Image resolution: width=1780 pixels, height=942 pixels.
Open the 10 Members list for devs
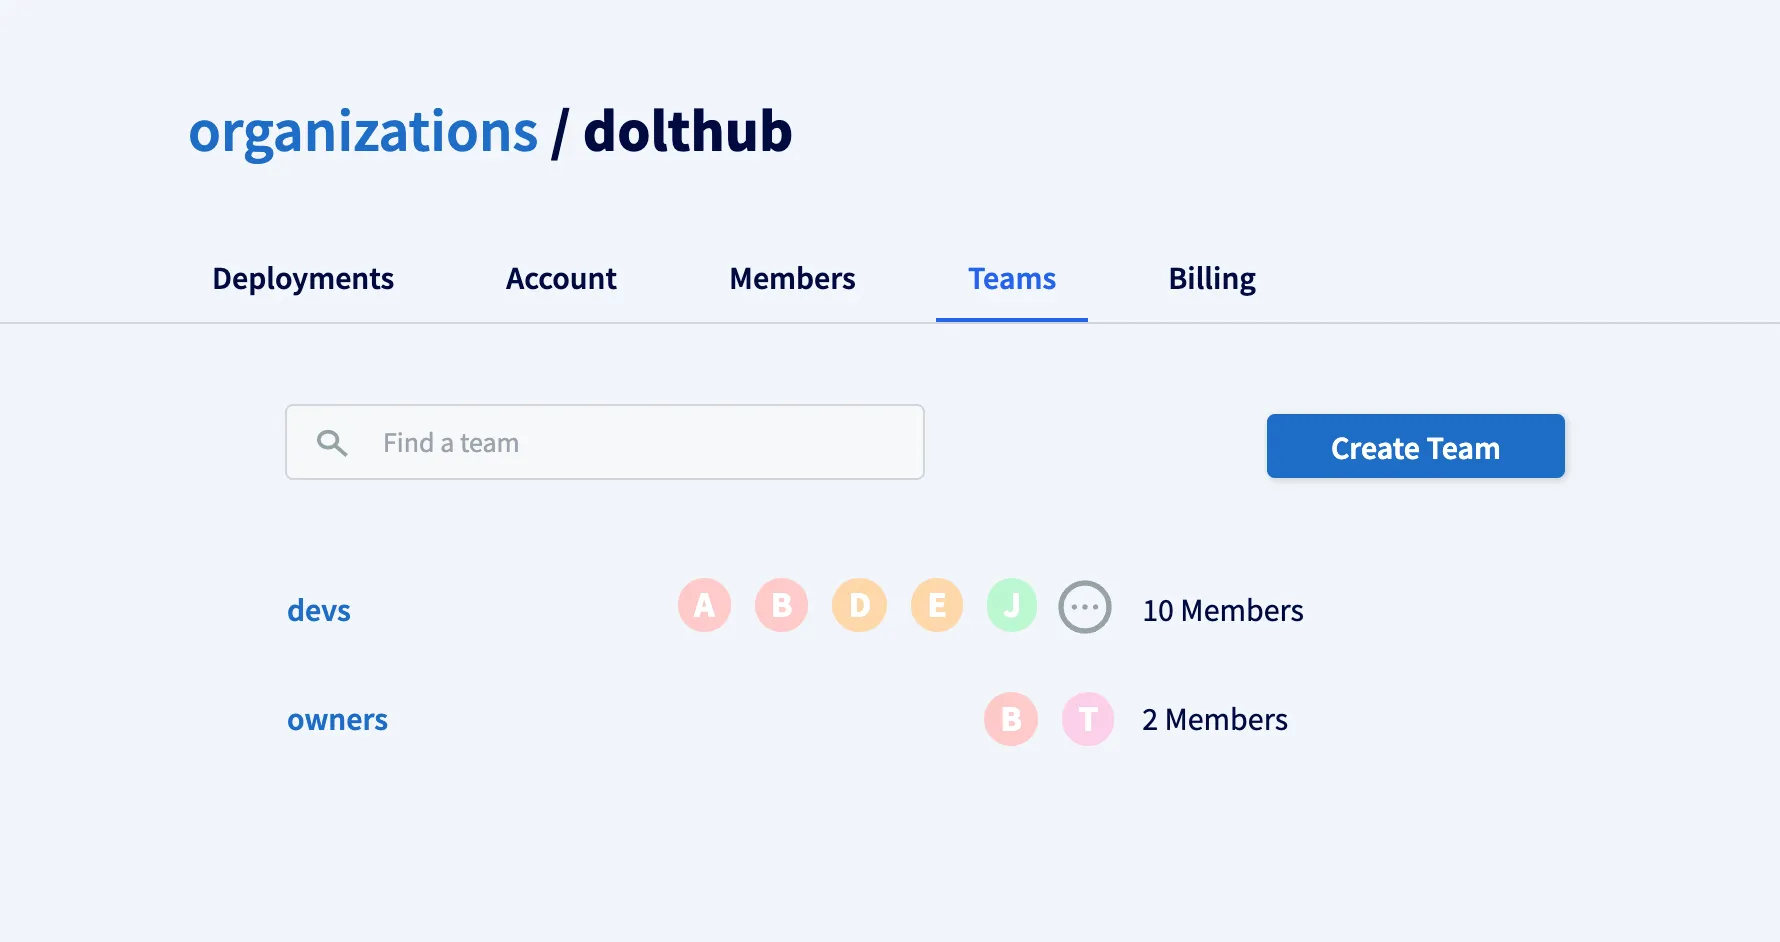1222,610
